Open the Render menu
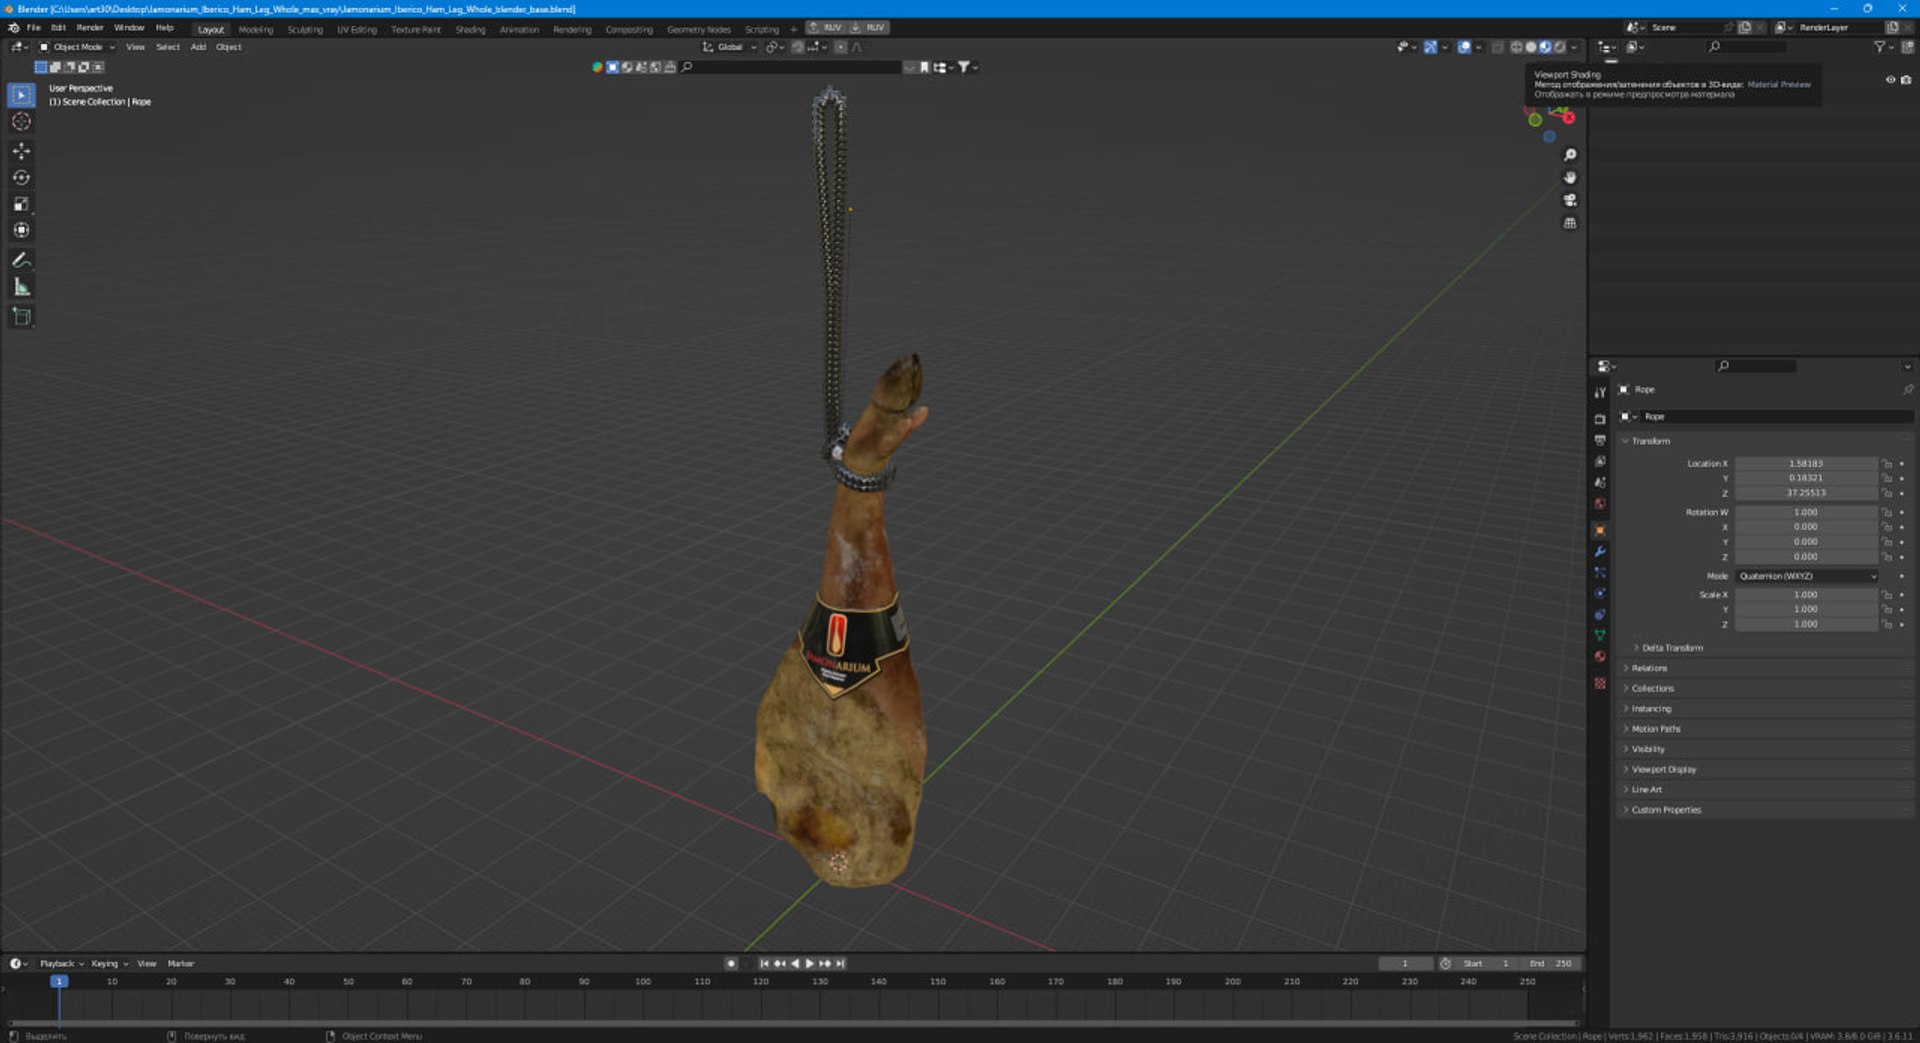1920x1043 pixels. [x=90, y=28]
